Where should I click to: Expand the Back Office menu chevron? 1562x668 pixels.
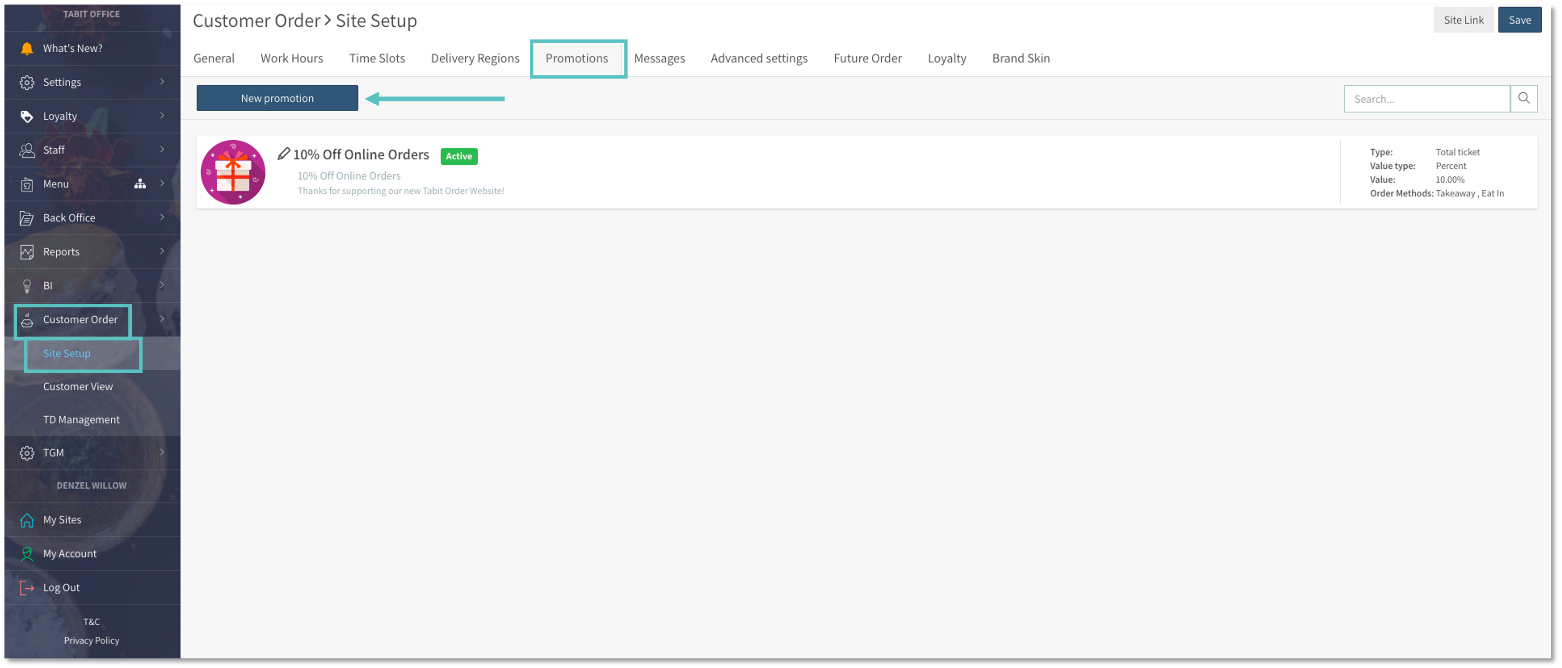tap(162, 218)
